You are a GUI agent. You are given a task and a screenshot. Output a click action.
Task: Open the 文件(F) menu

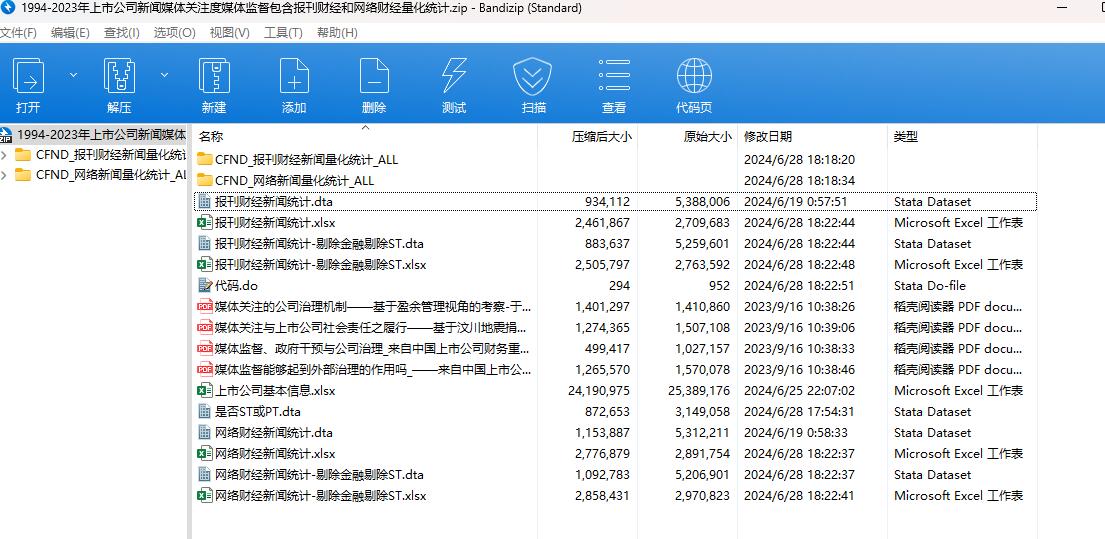(18, 32)
